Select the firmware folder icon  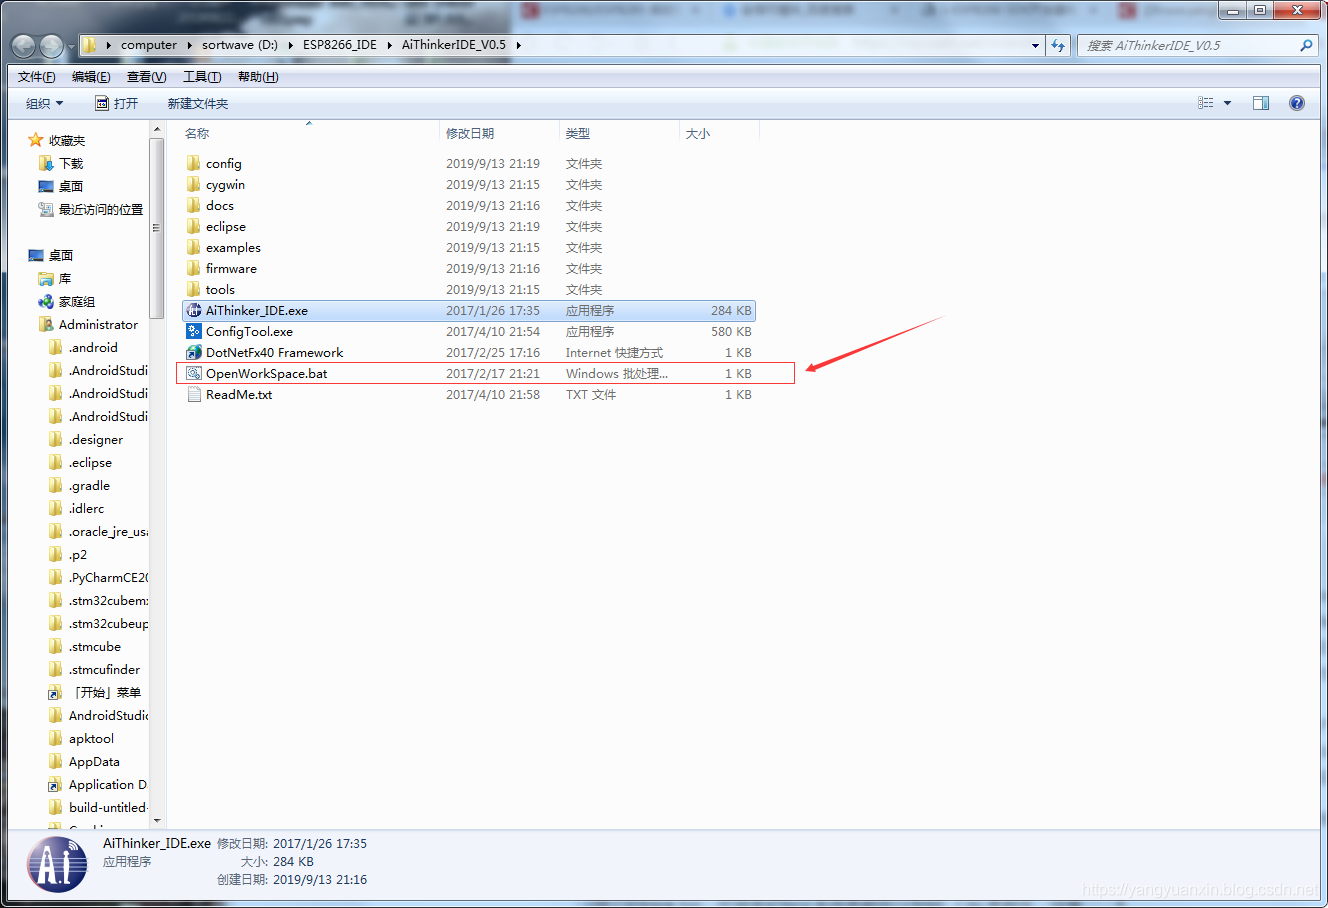tap(194, 269)
